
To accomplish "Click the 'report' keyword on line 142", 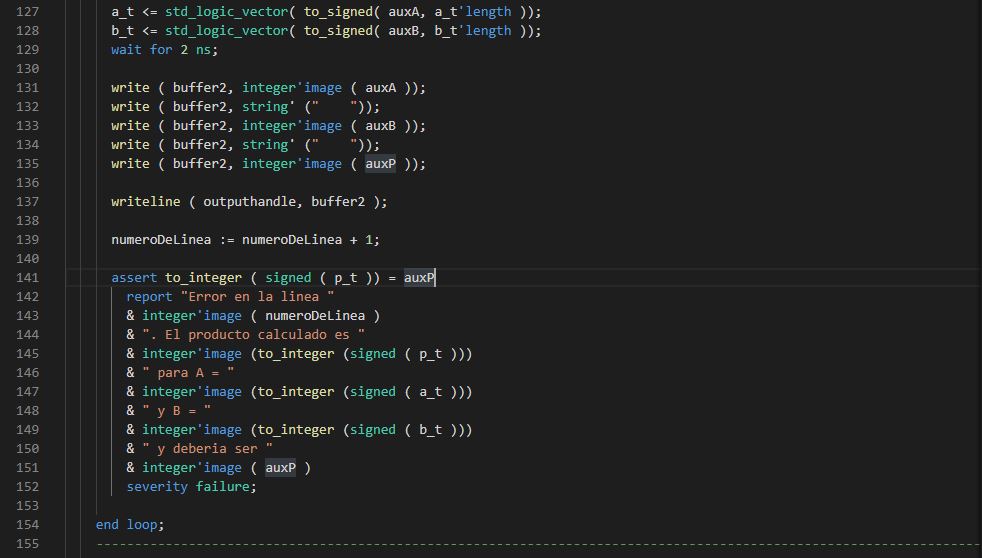I will (149, 297).
